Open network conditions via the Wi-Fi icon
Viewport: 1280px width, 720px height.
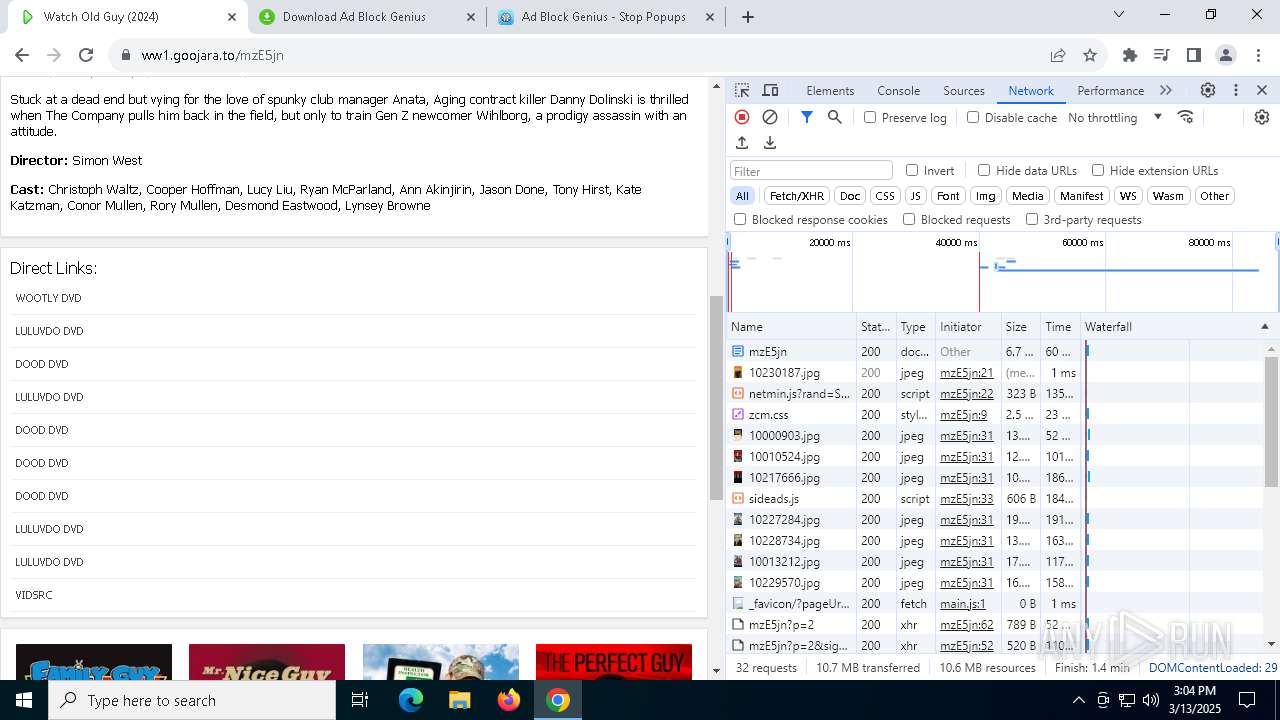click(x=1186, y=117)
